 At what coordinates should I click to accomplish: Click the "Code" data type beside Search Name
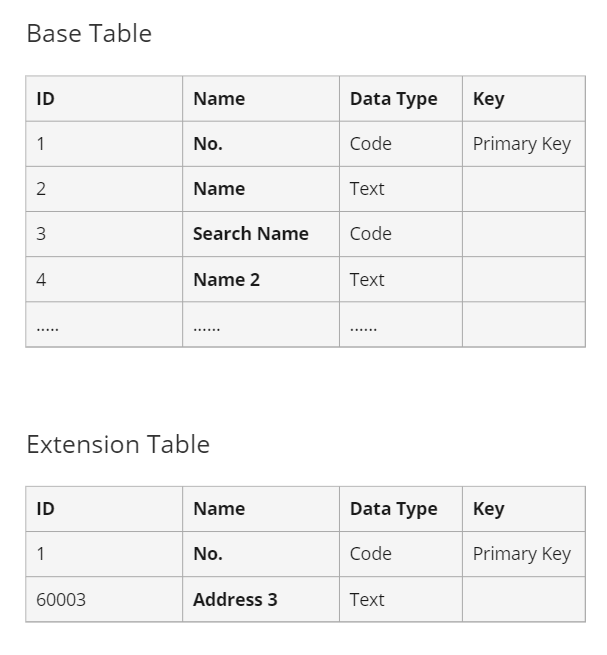tap(370, 234)
